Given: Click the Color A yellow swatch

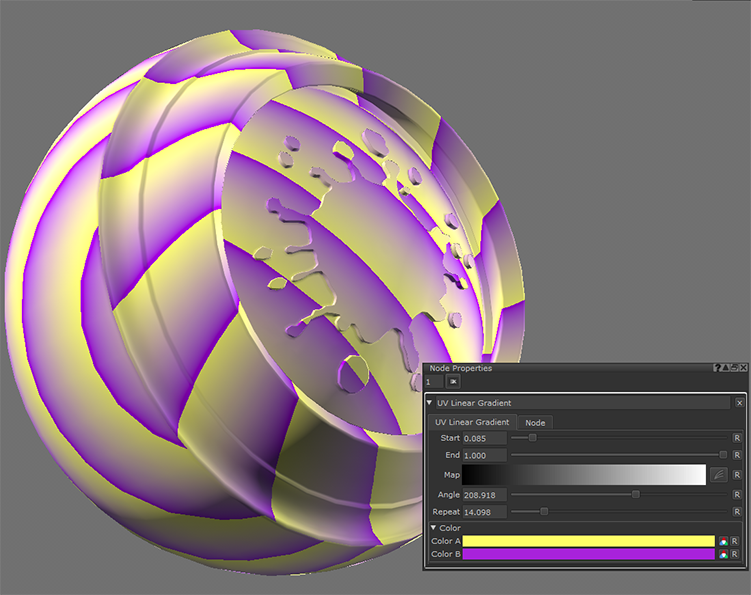Looking at the screenshot, I should [x=588, y=541].
